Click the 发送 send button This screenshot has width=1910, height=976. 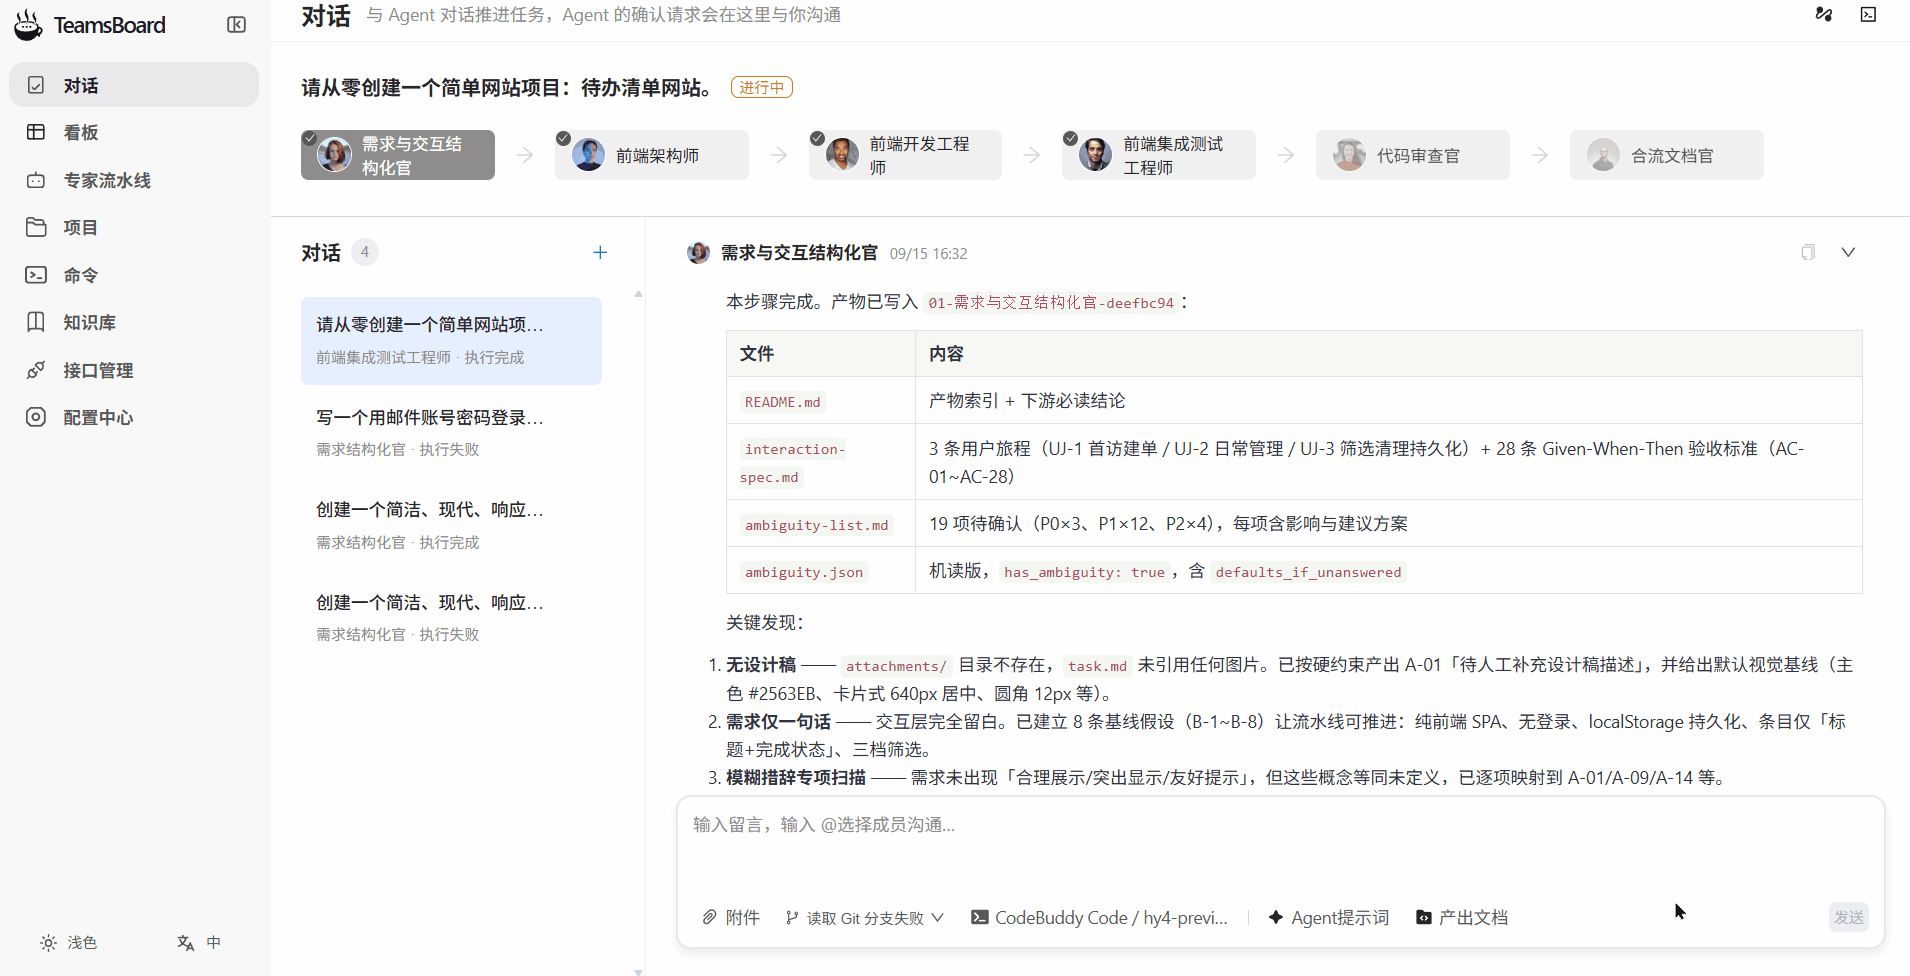[1849, 917]
